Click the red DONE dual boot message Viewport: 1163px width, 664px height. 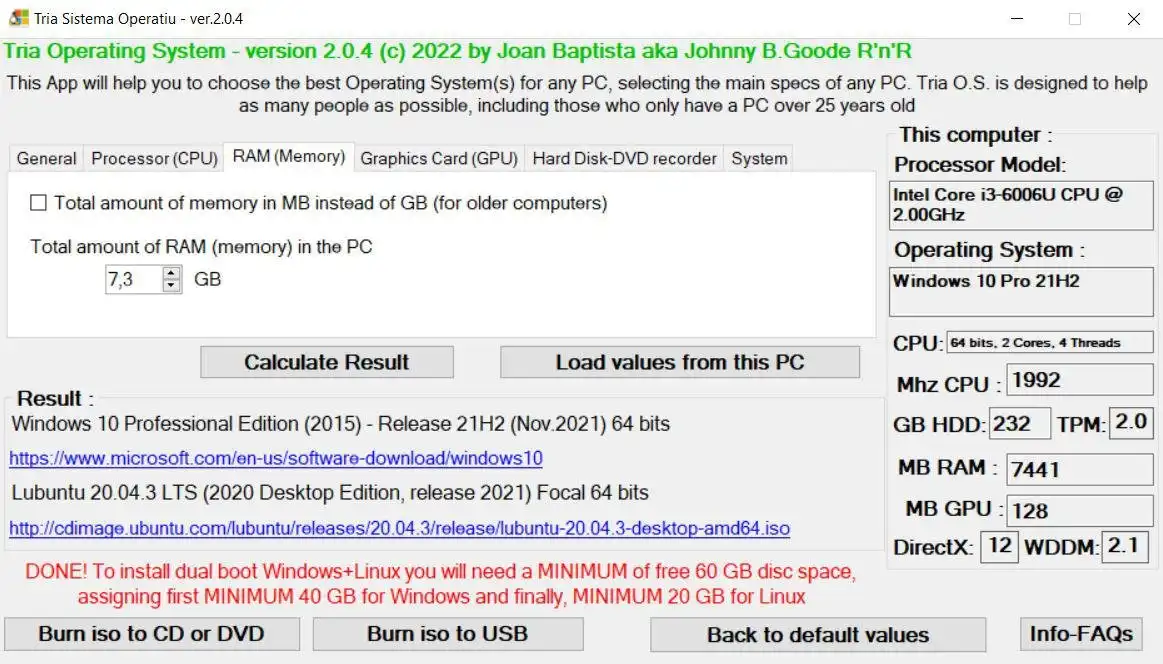click(x=441, y=584)
